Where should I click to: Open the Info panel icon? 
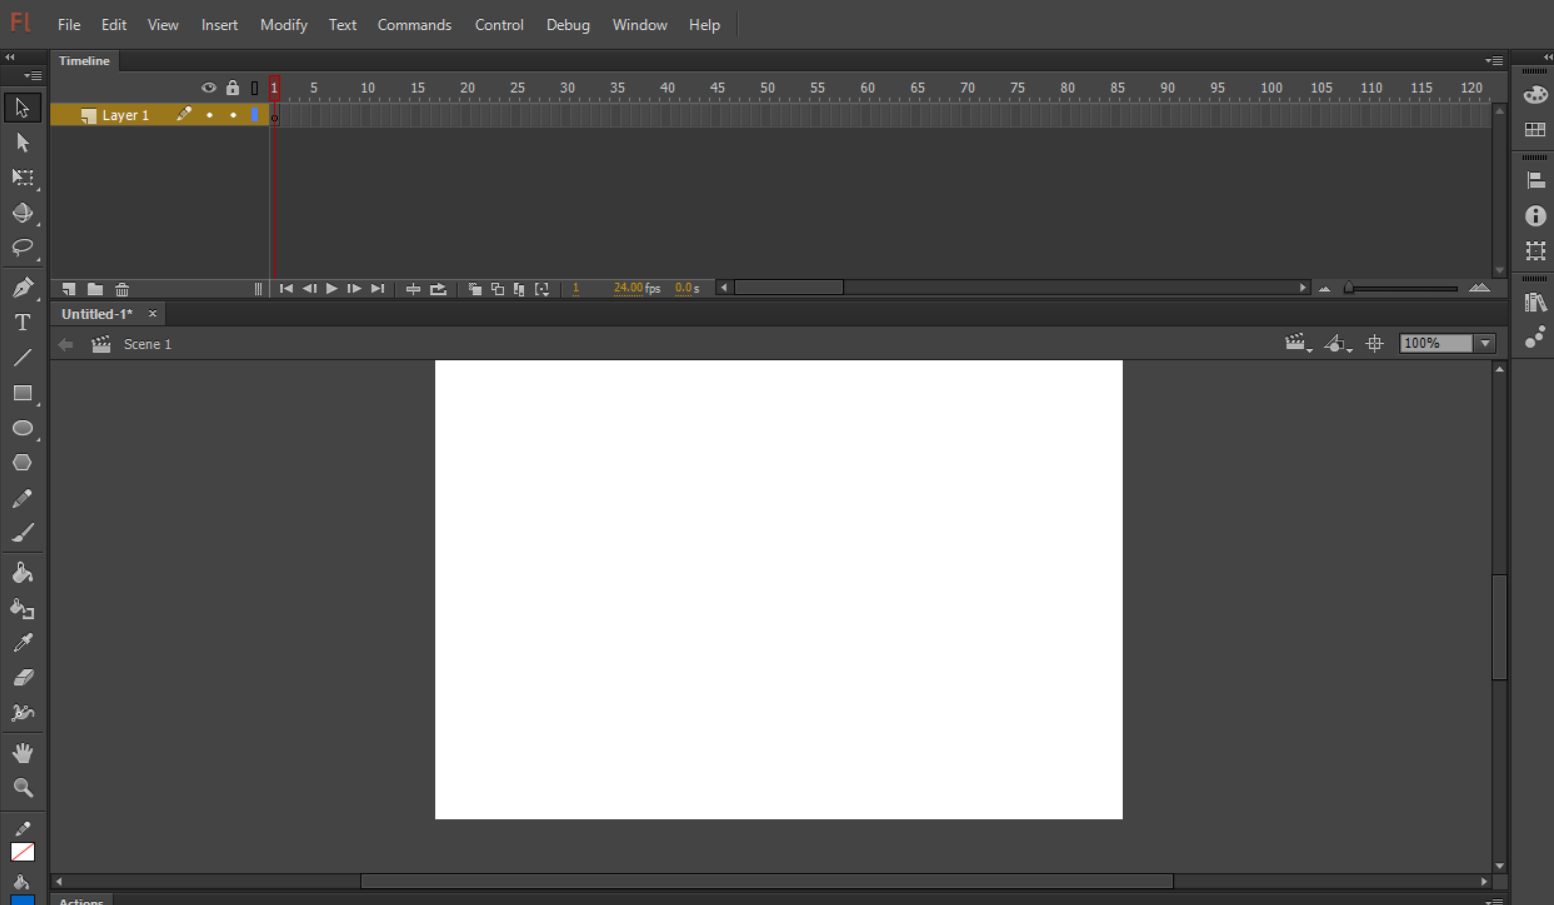tap(1535, 216)
